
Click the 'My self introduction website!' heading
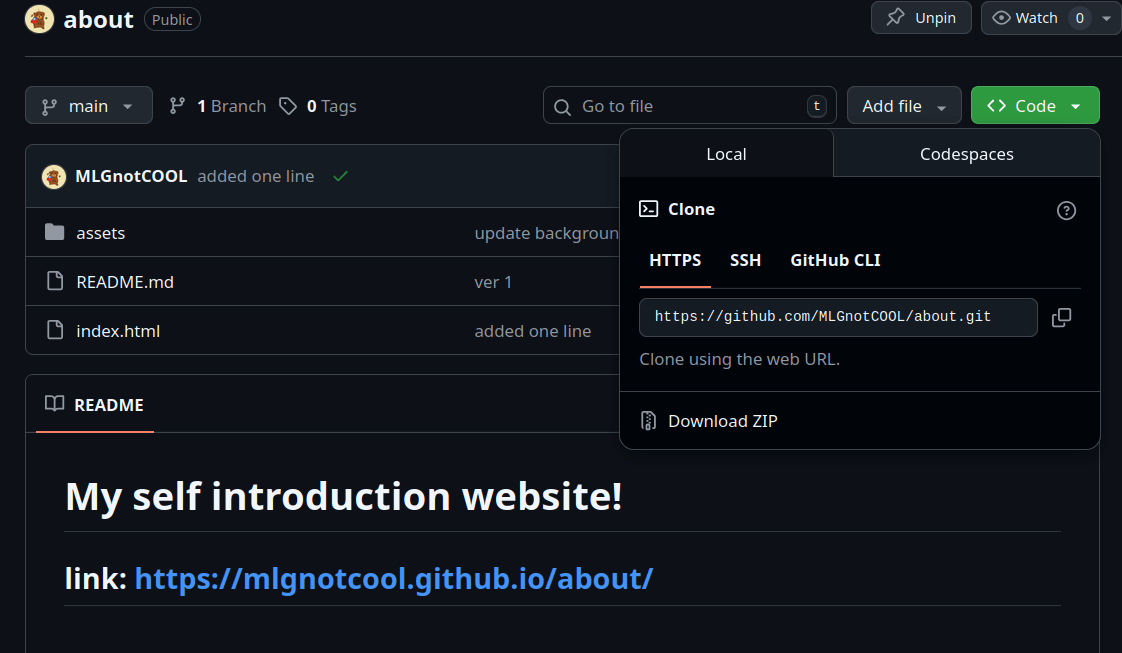[x=343, y=496]
